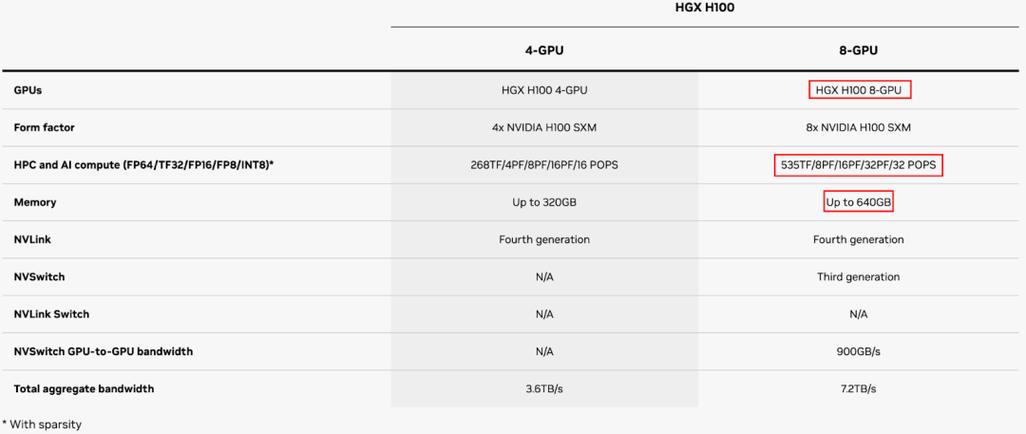Select the 8-GPU column header
This screenshot has height=434, width=1026.
[x=858, y=50]
